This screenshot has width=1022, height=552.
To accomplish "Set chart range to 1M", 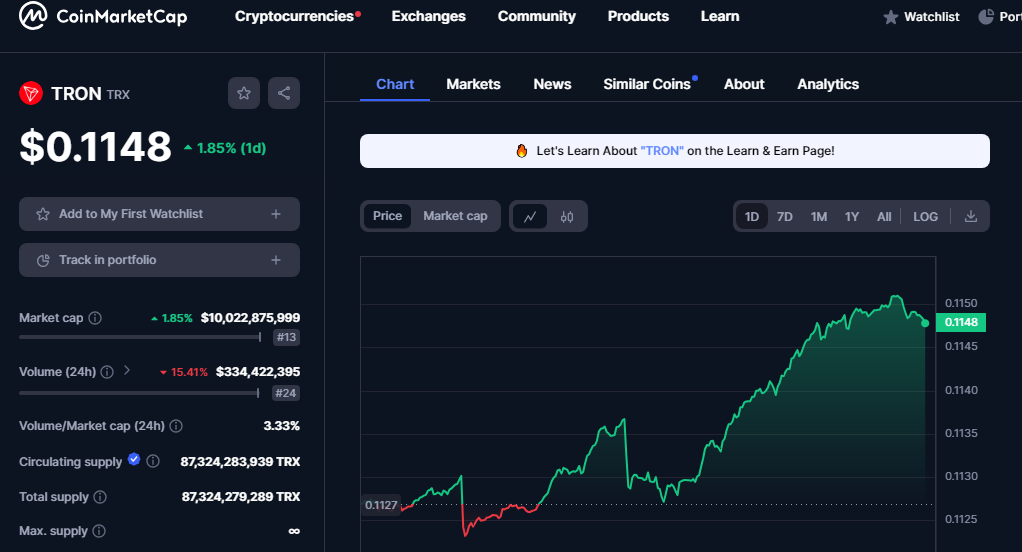I will (819, 216).
